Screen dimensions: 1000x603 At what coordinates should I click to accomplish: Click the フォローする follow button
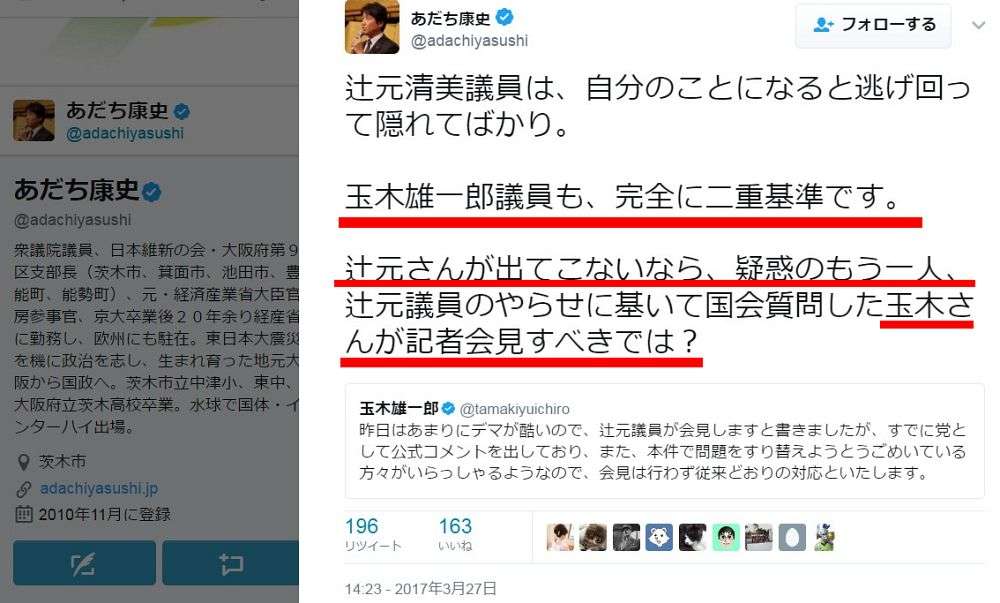tap(873, 25)
